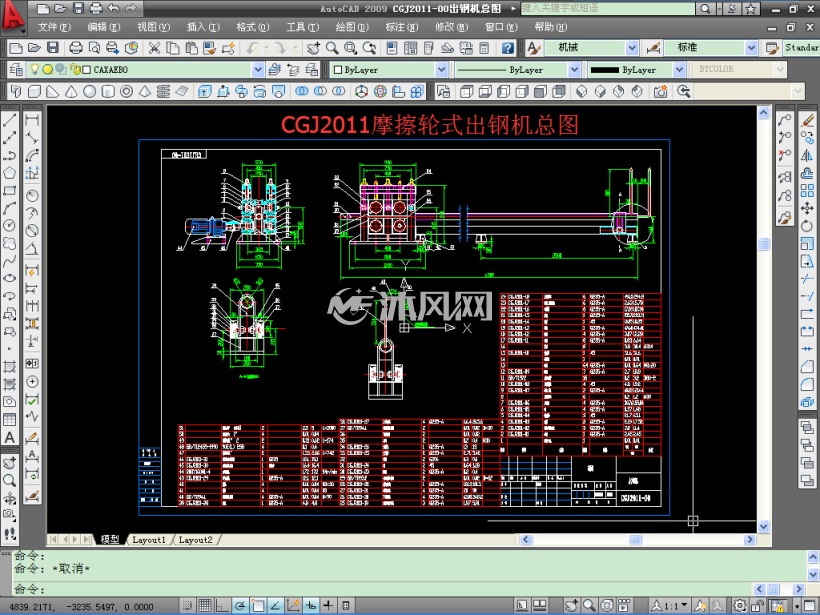Open Plot Preview from the standard toolbar
This screenshot has width=820, height=615.
[94, 48]
